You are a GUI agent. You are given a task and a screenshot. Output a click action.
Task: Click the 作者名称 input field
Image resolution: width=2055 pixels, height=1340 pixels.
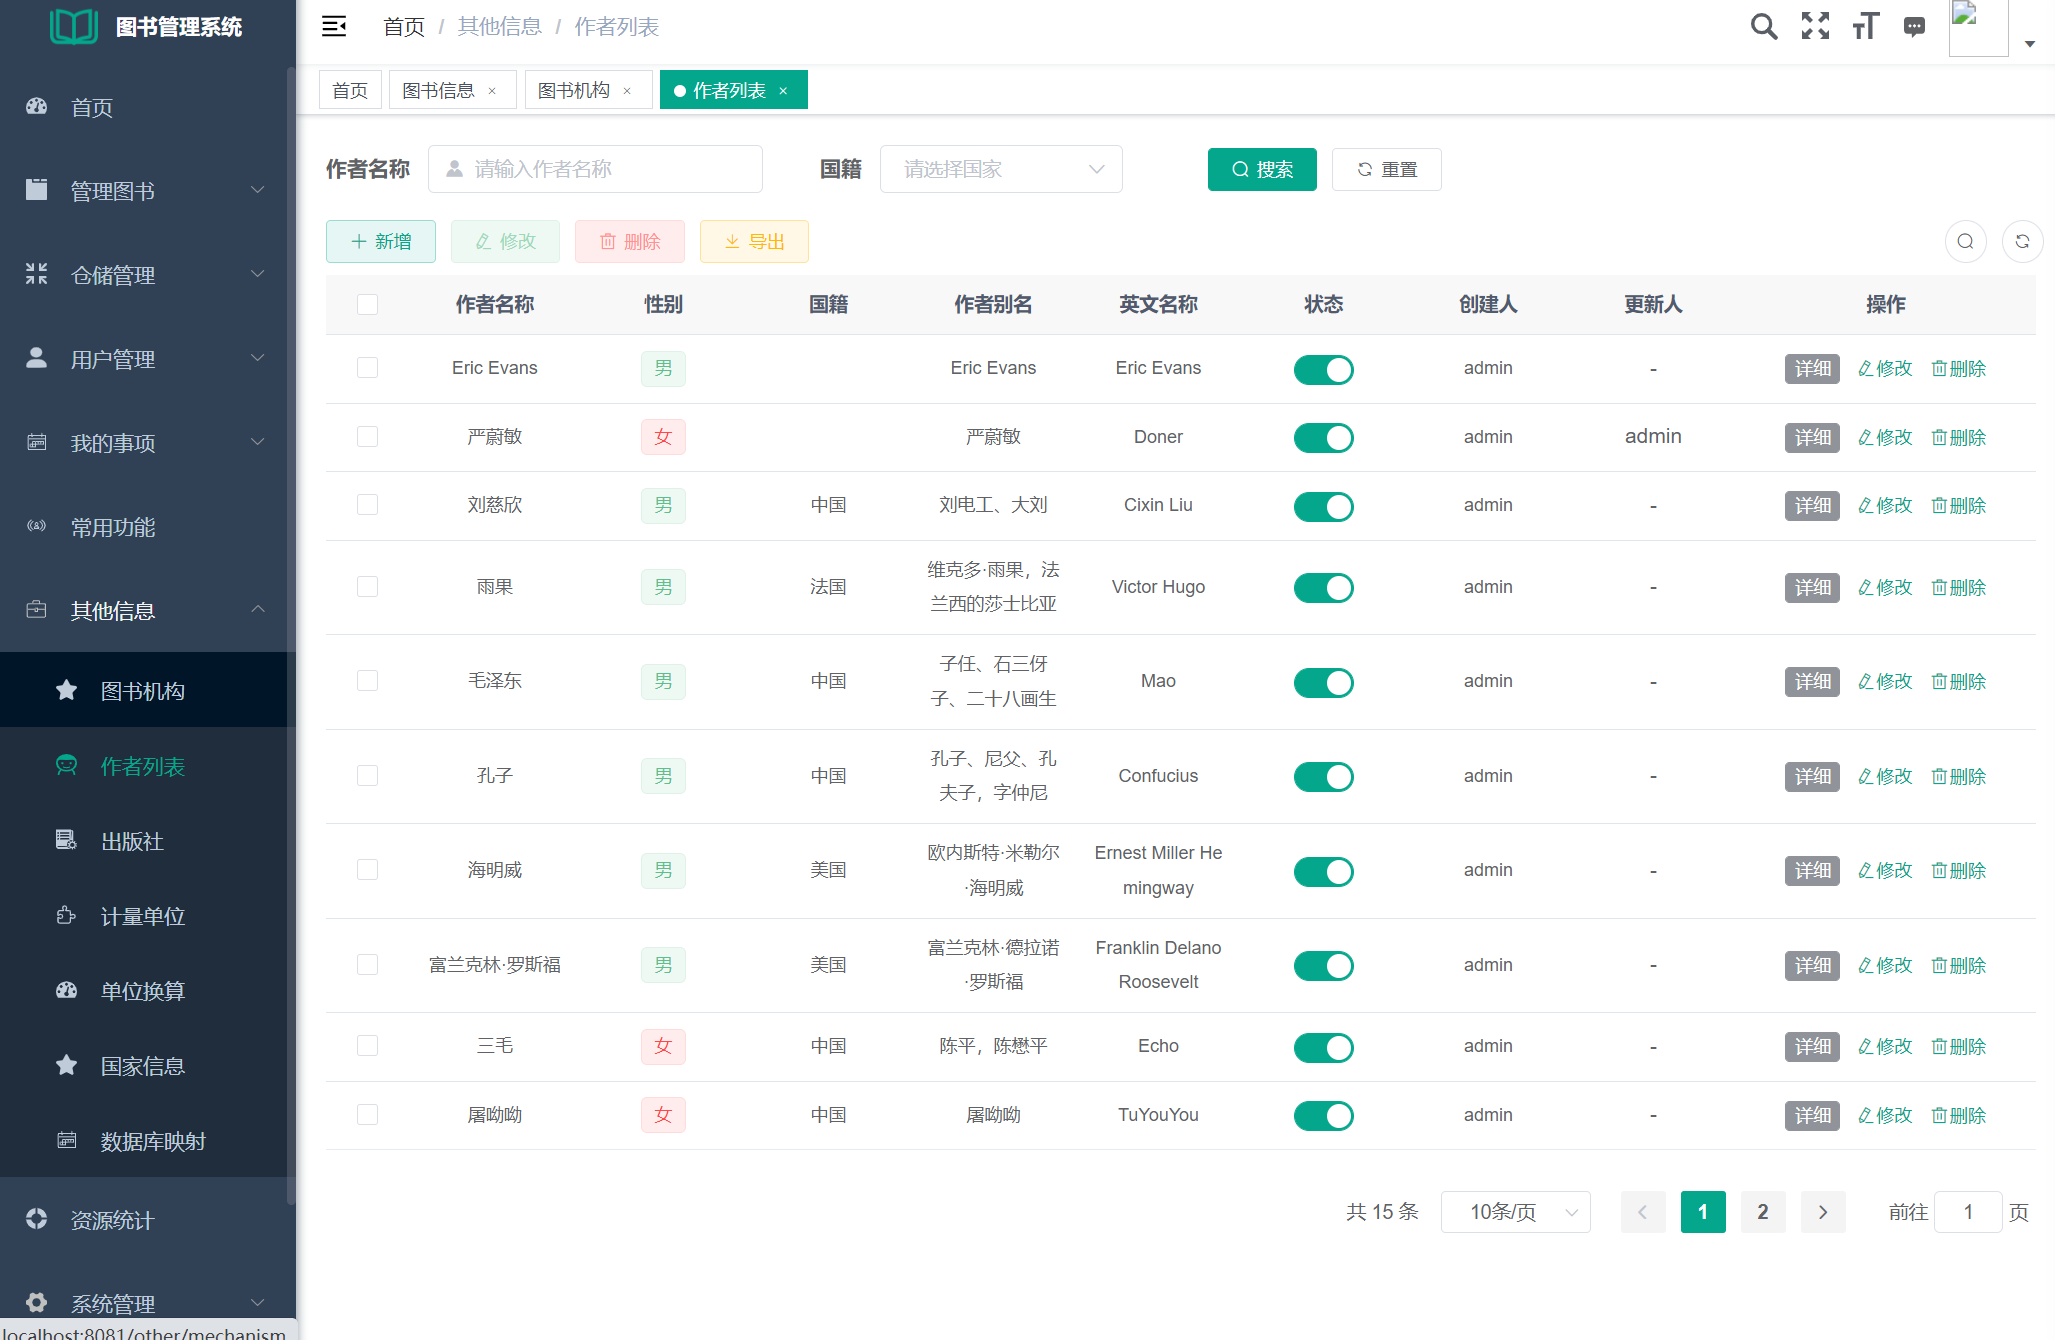[x=595, y=169]
